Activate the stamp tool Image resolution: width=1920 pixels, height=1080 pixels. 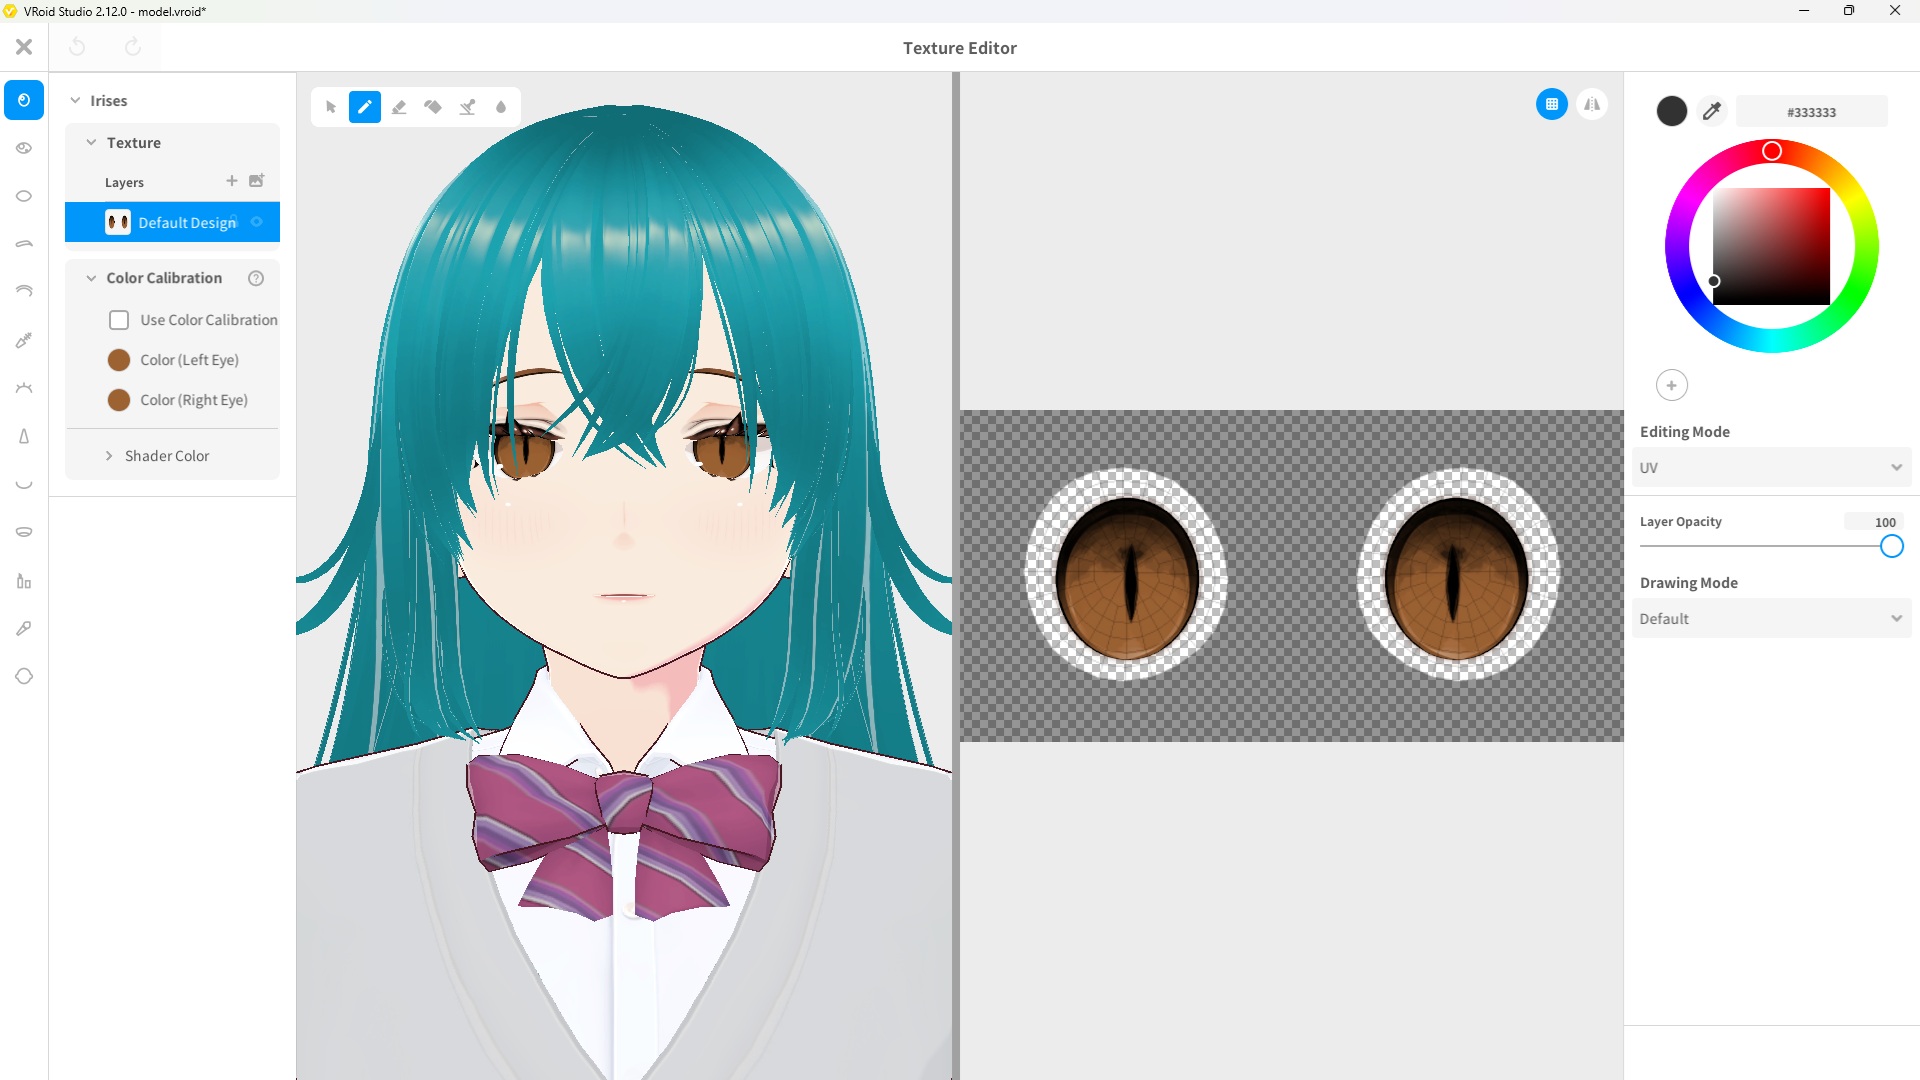point(467,107)
